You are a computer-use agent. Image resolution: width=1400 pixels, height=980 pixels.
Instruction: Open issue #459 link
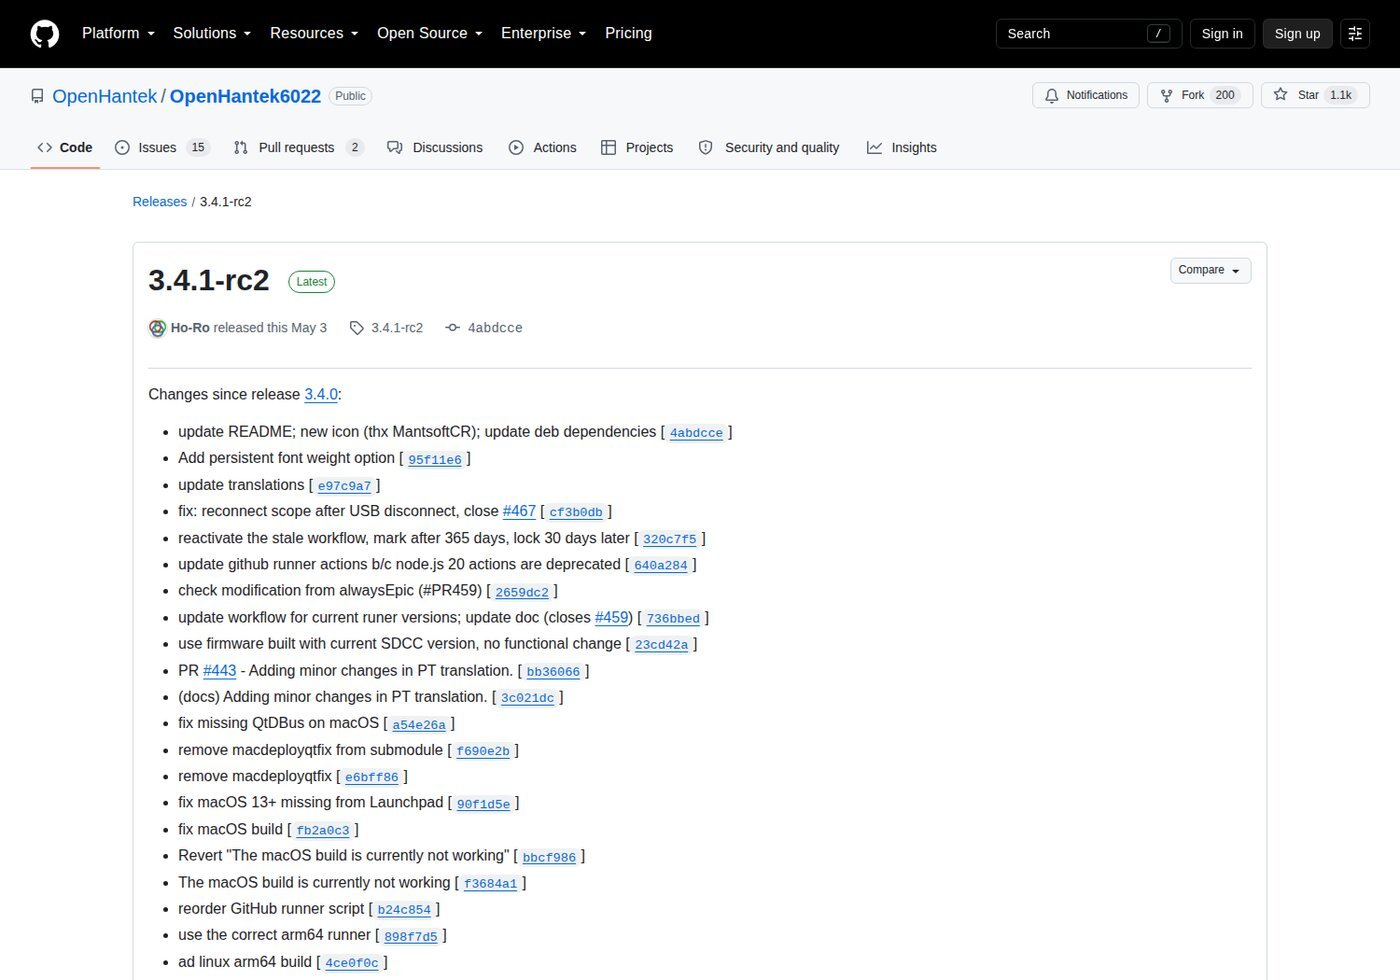pyautogui.click(x=611, y=617)
